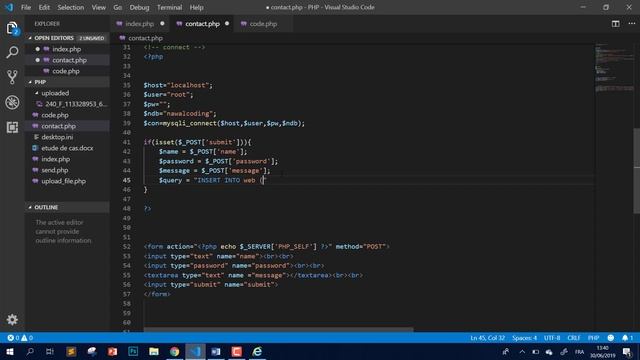Collapse the Outline section
640x360 pixels.
click(67, 207)
